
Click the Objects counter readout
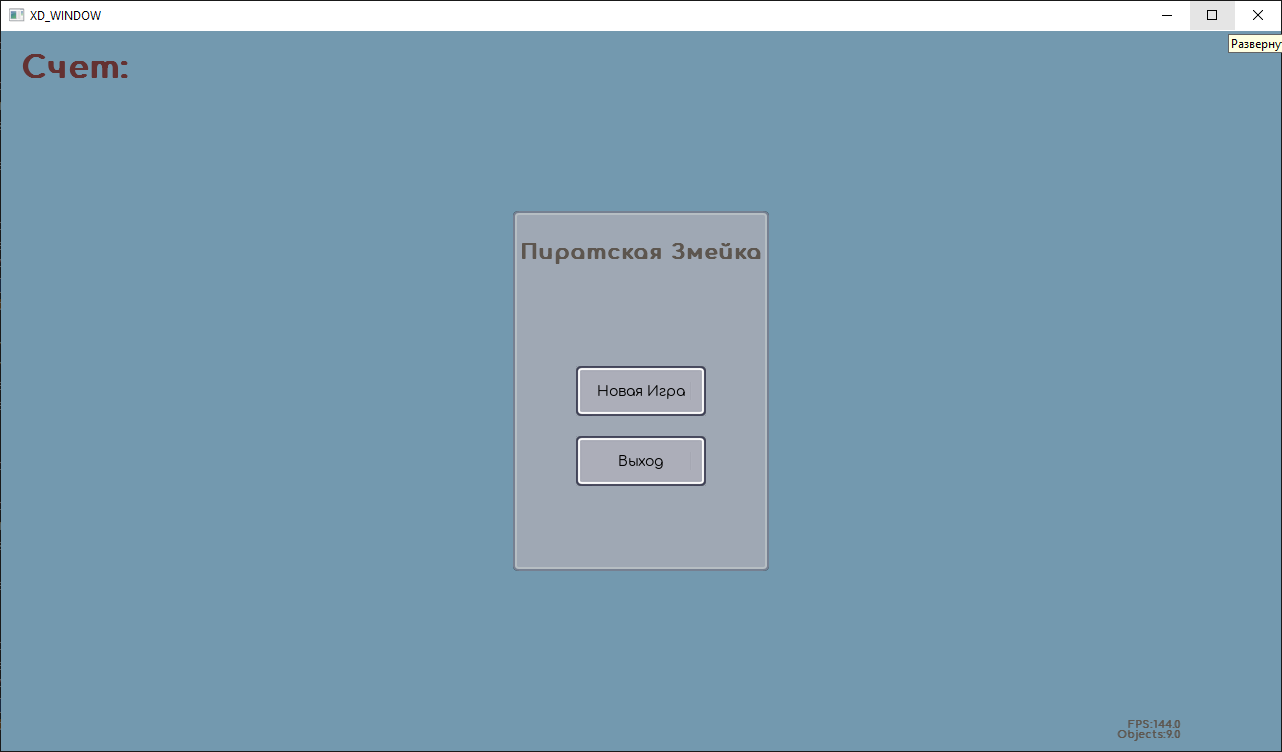[x=1149, y=734]
